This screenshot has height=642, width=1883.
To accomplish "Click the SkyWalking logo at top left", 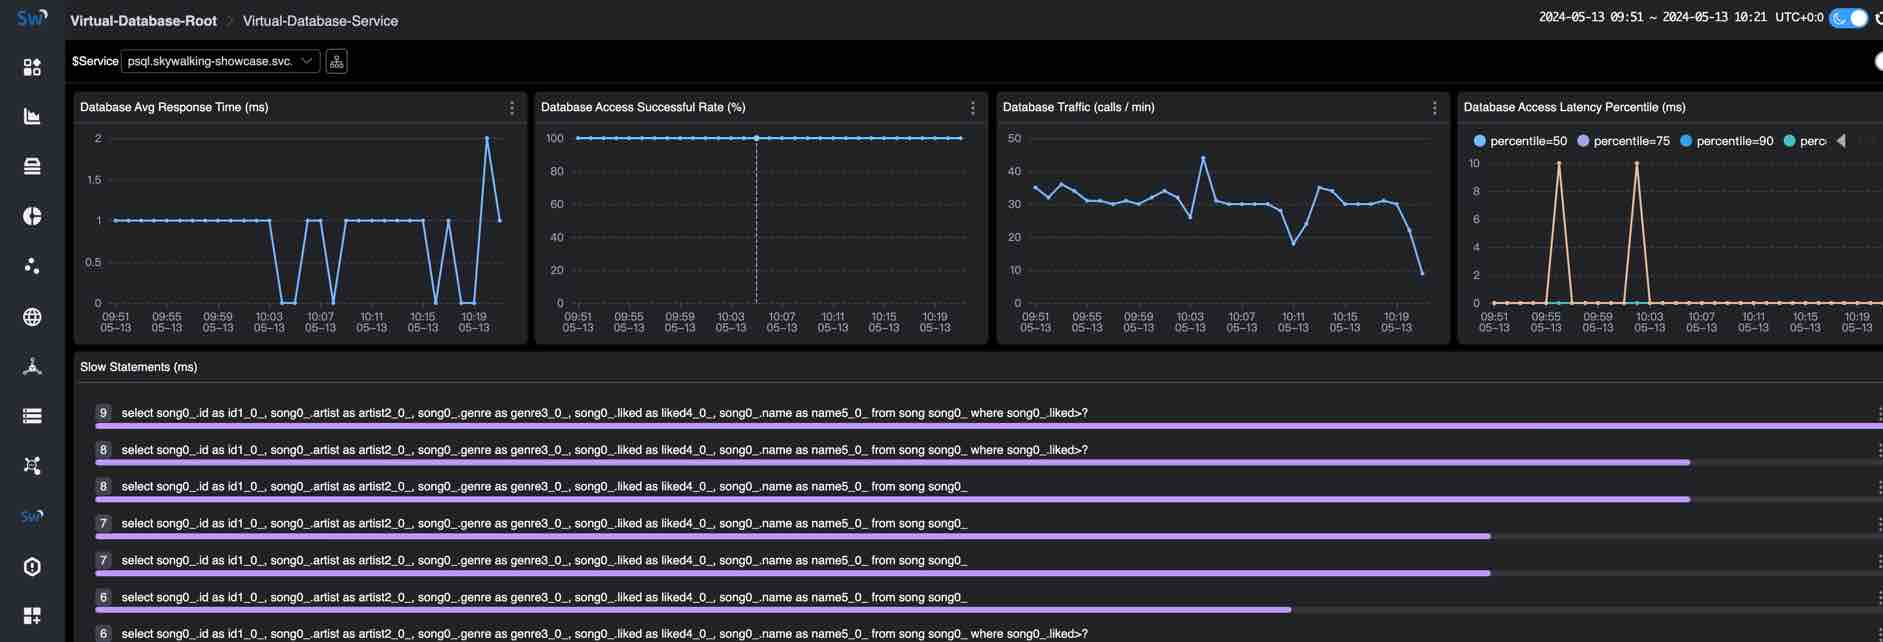I will (x=32, y=18).
